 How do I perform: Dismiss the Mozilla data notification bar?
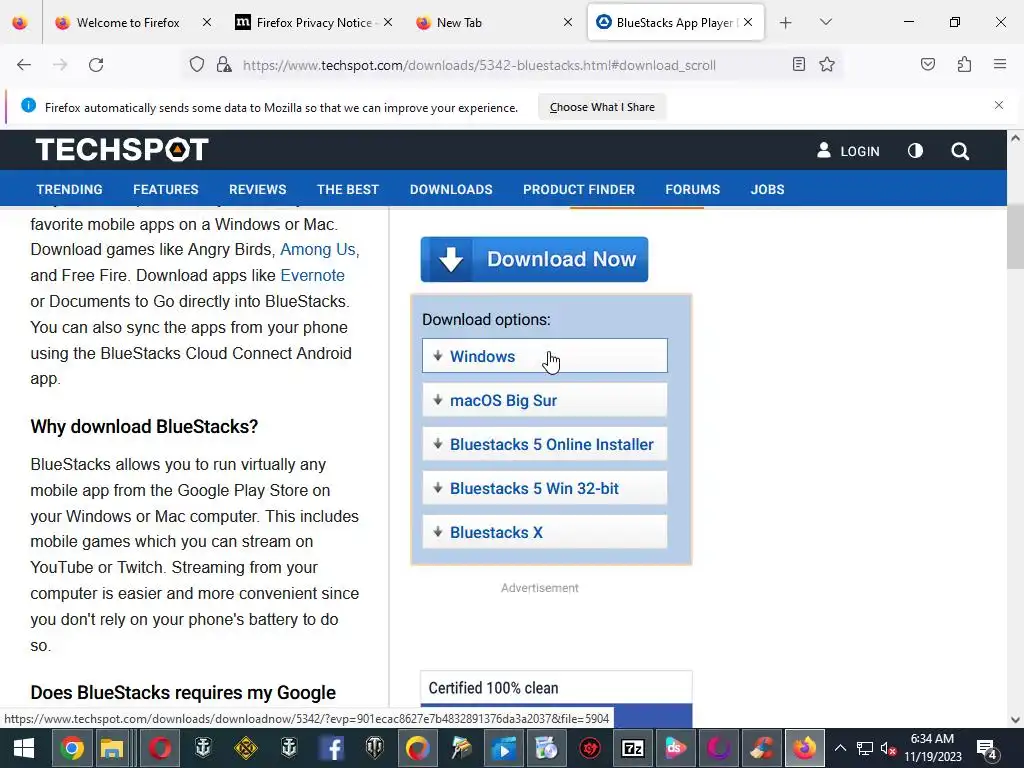click(999, 105)
